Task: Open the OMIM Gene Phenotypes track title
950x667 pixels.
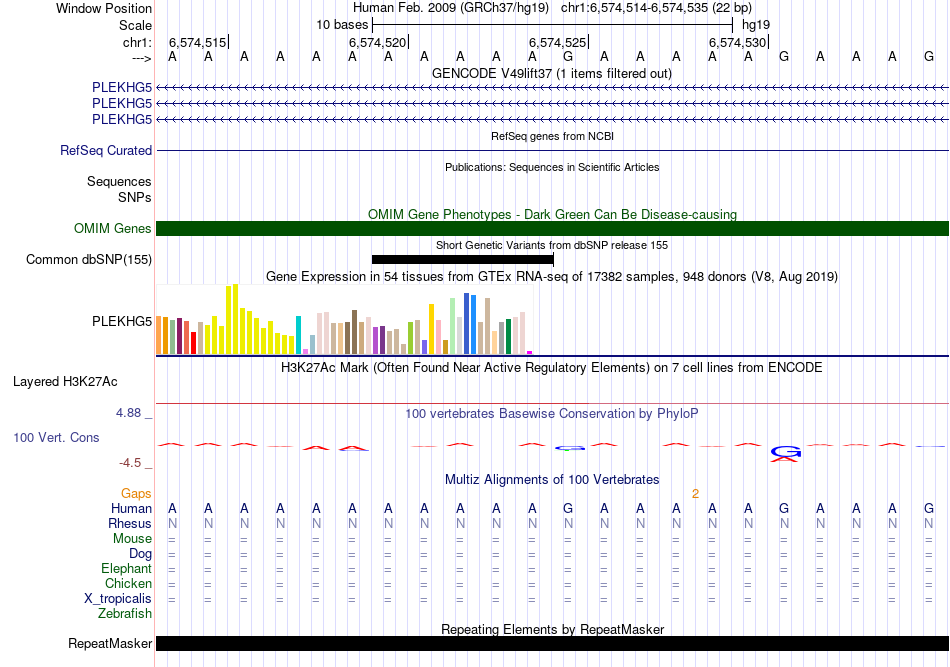Action: (552, 214)
